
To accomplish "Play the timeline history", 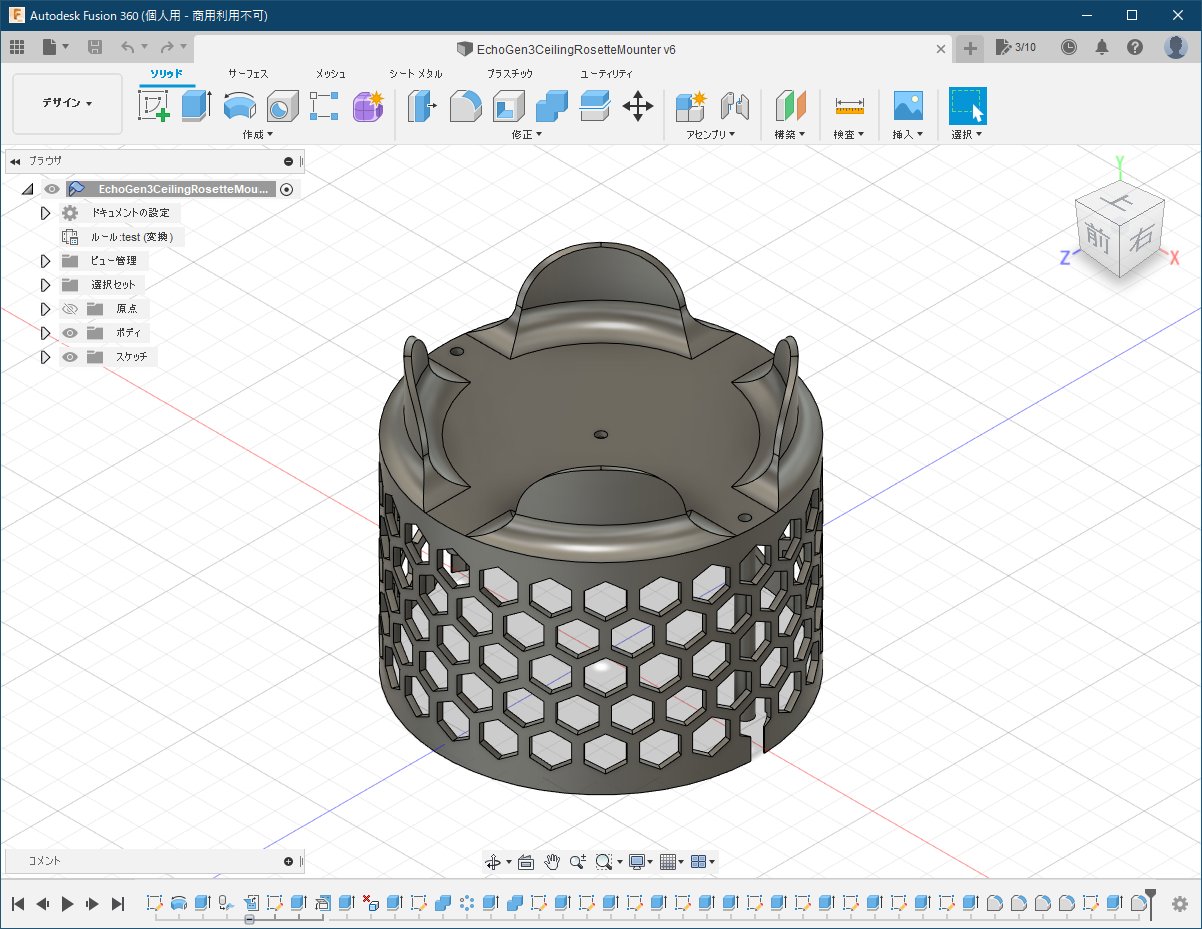I will click(x=68, y=904).
